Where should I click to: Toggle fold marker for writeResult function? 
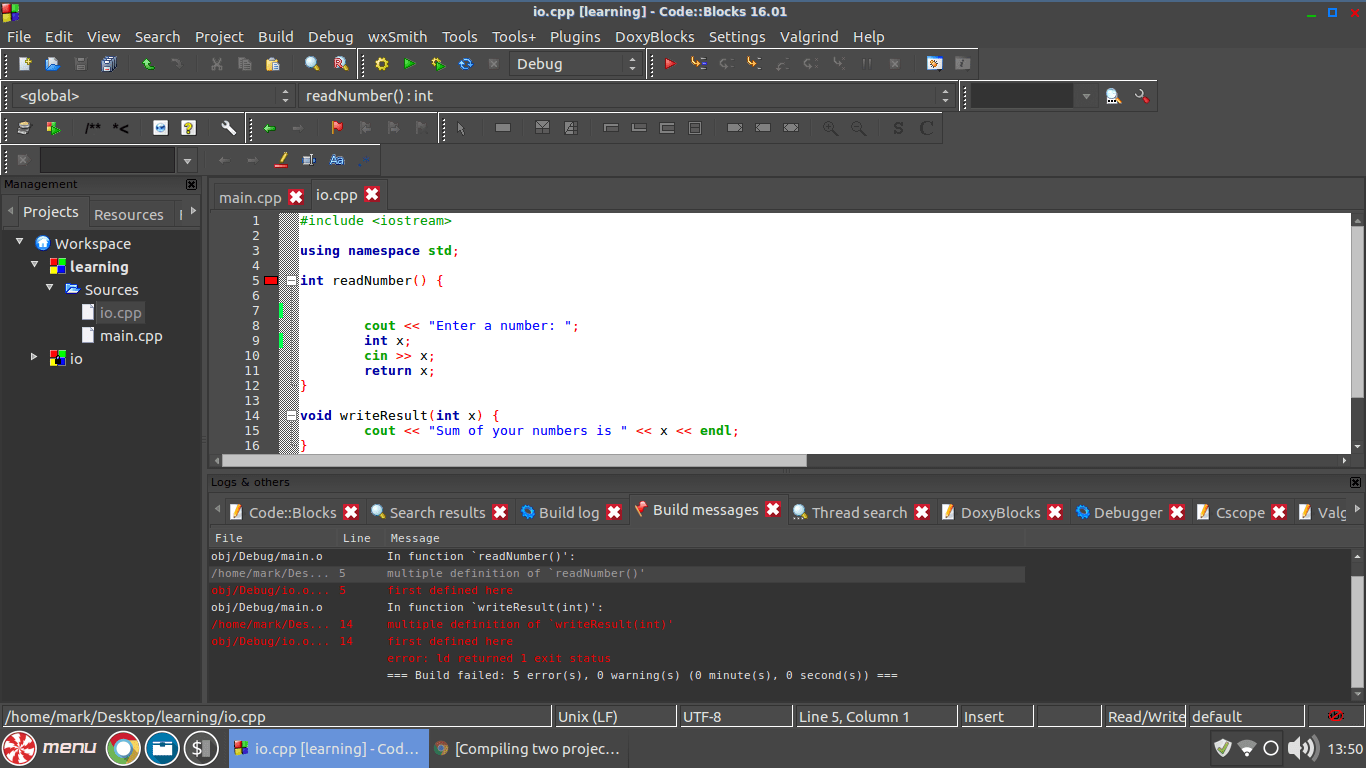(x=291, y=416)
